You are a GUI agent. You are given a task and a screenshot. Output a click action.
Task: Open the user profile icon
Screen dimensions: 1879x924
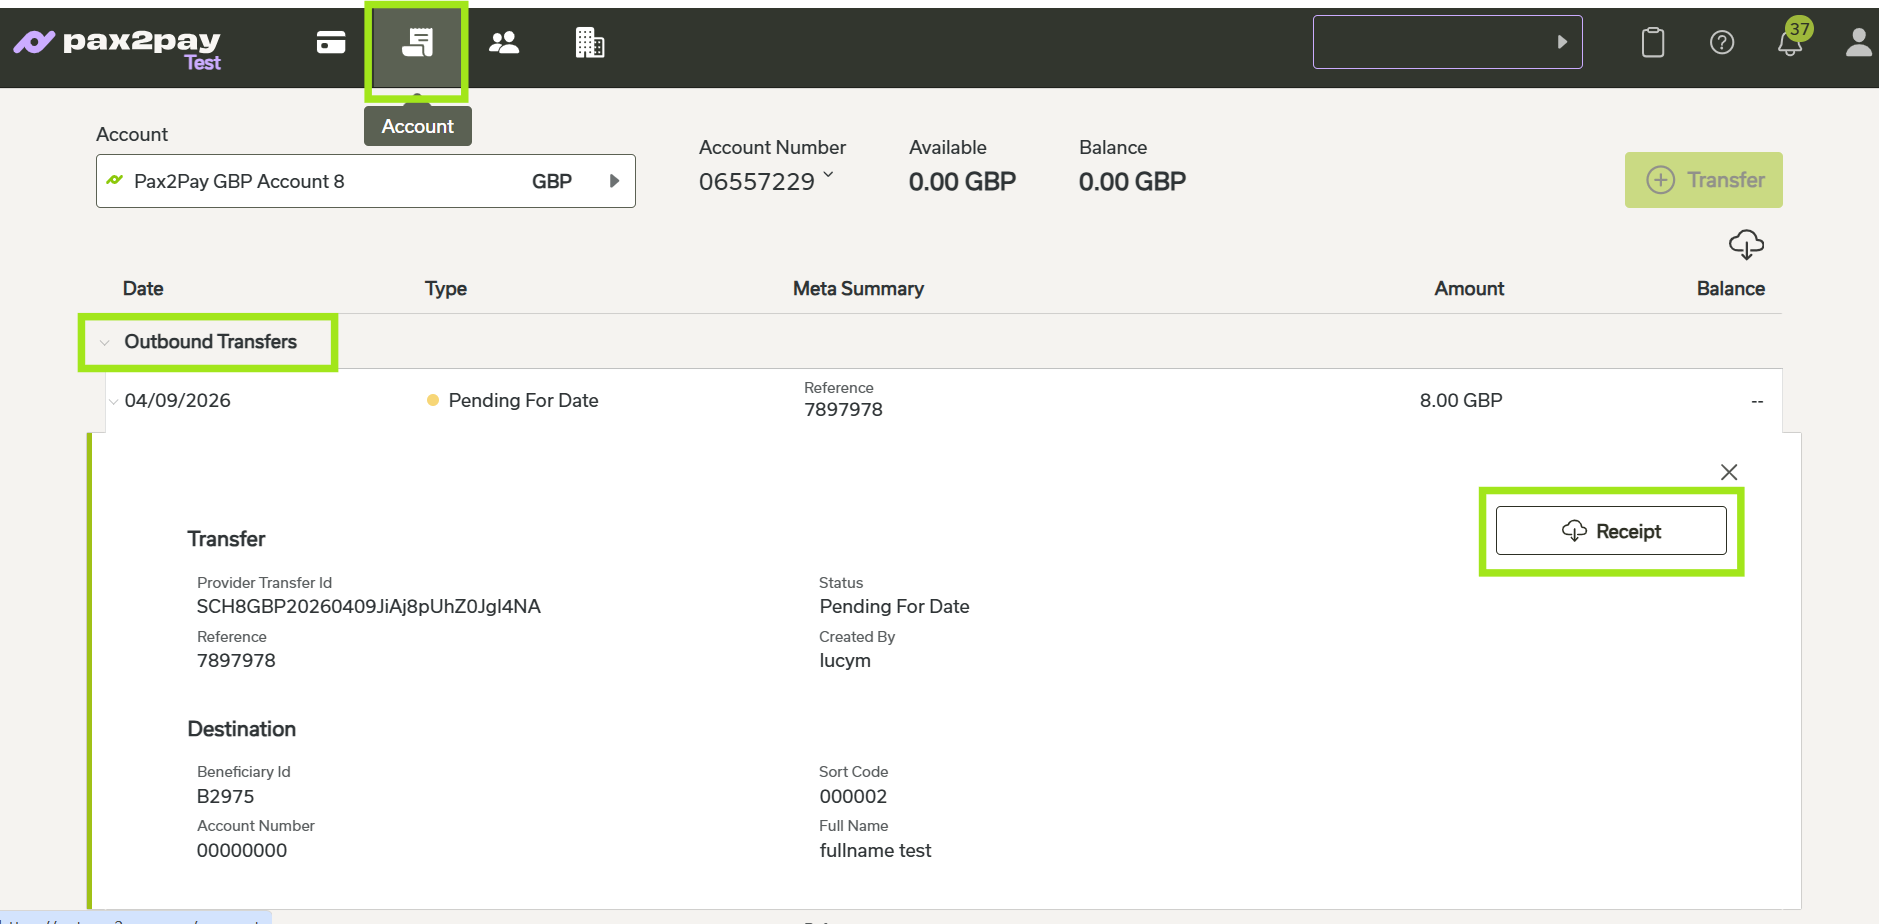pyautogui.click(x=1858, y=42)
